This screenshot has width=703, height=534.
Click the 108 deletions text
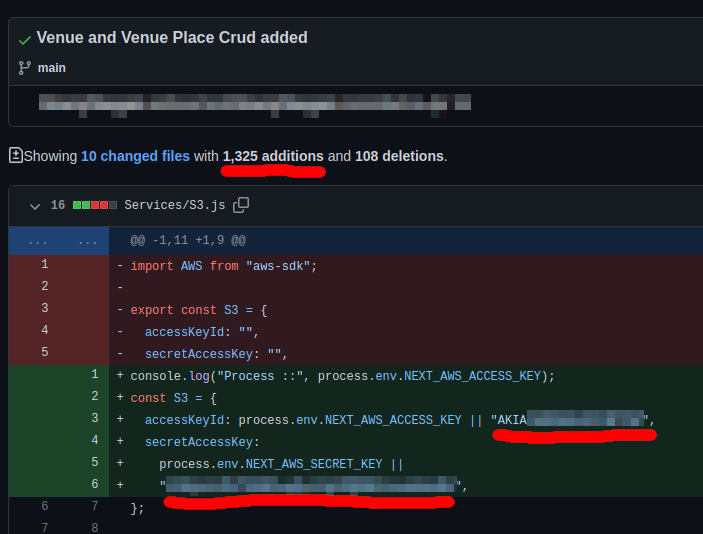(x=399, y=156)
